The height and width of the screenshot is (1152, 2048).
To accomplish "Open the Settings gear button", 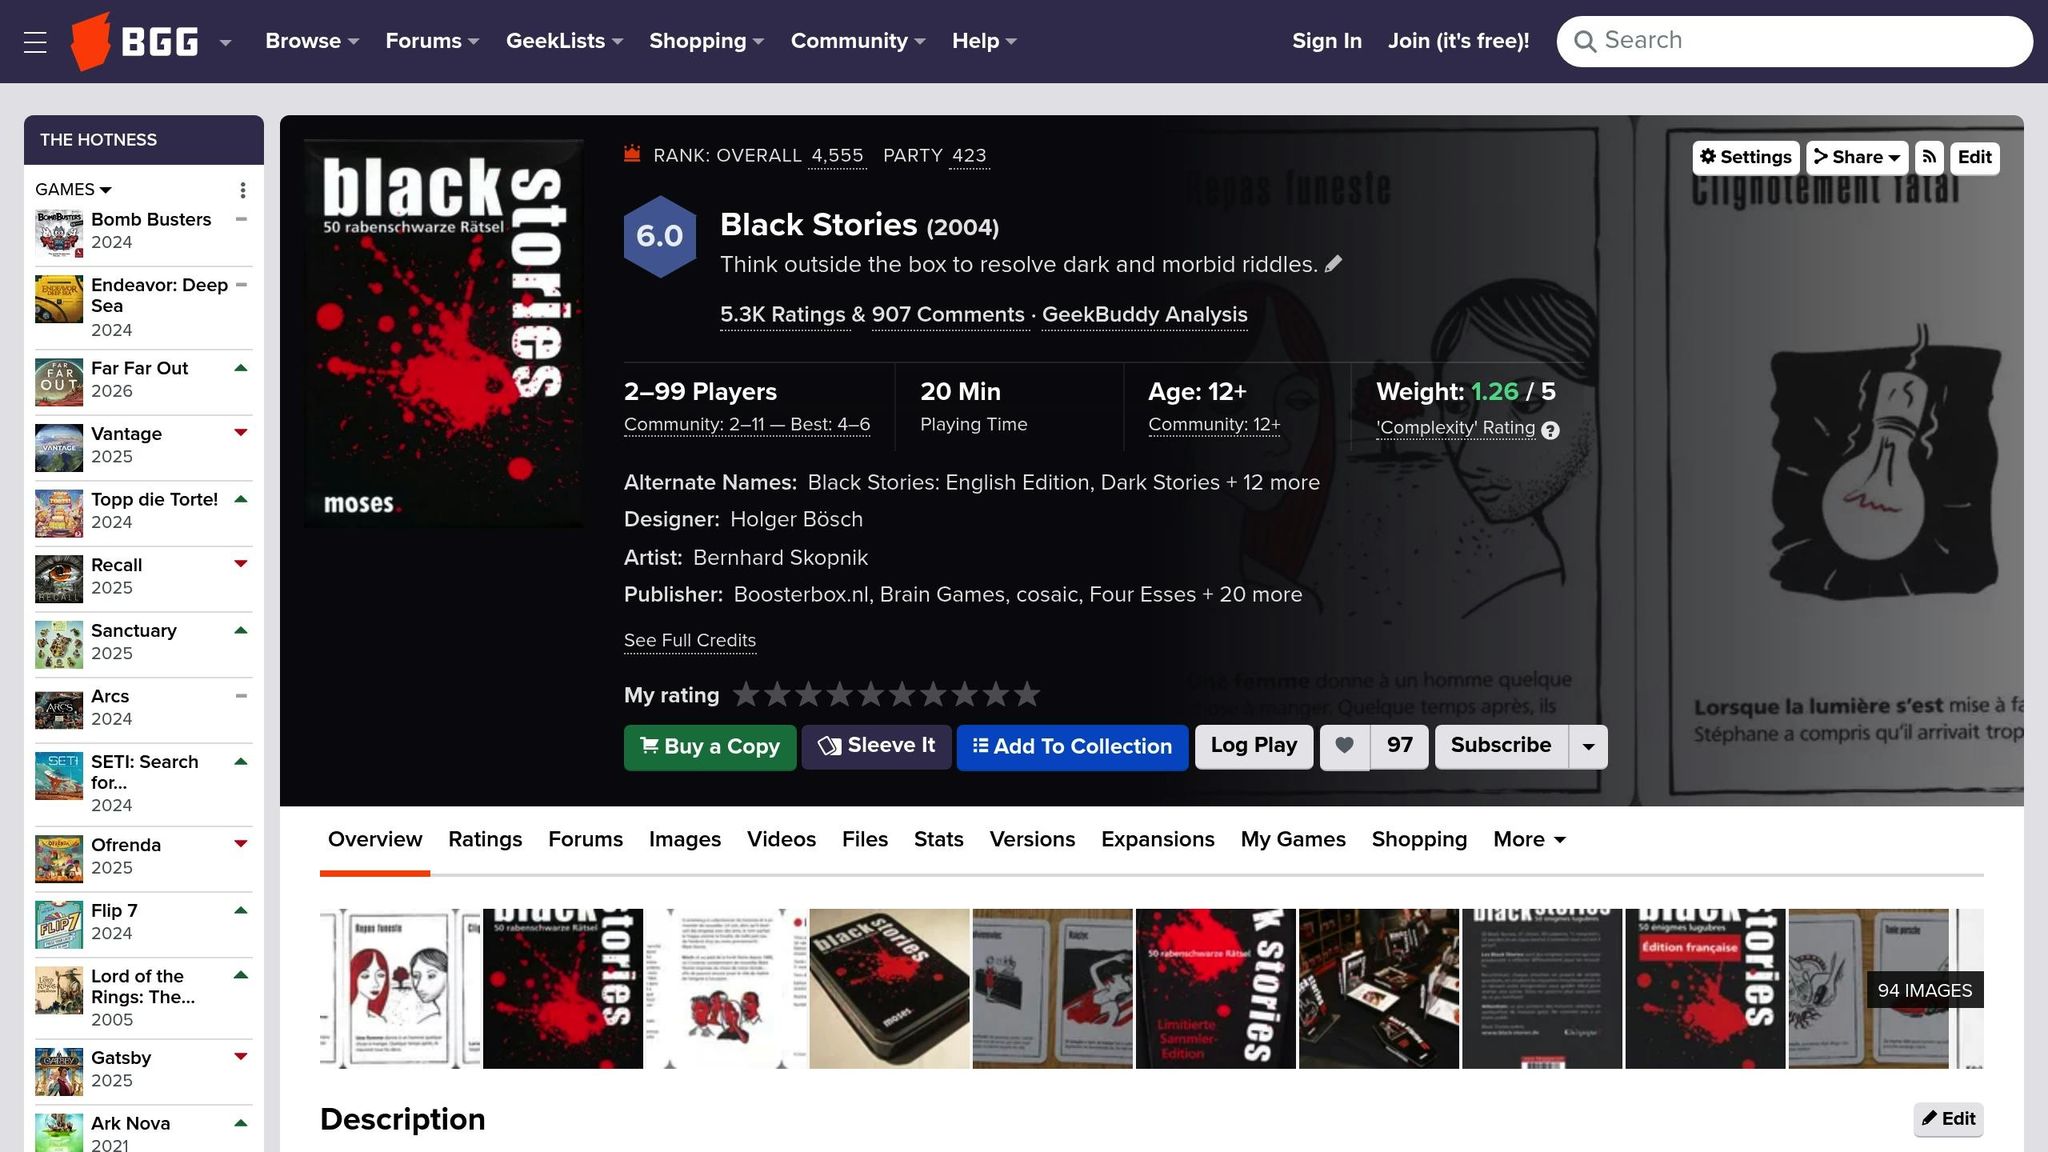I will [x=1746, y=157].
